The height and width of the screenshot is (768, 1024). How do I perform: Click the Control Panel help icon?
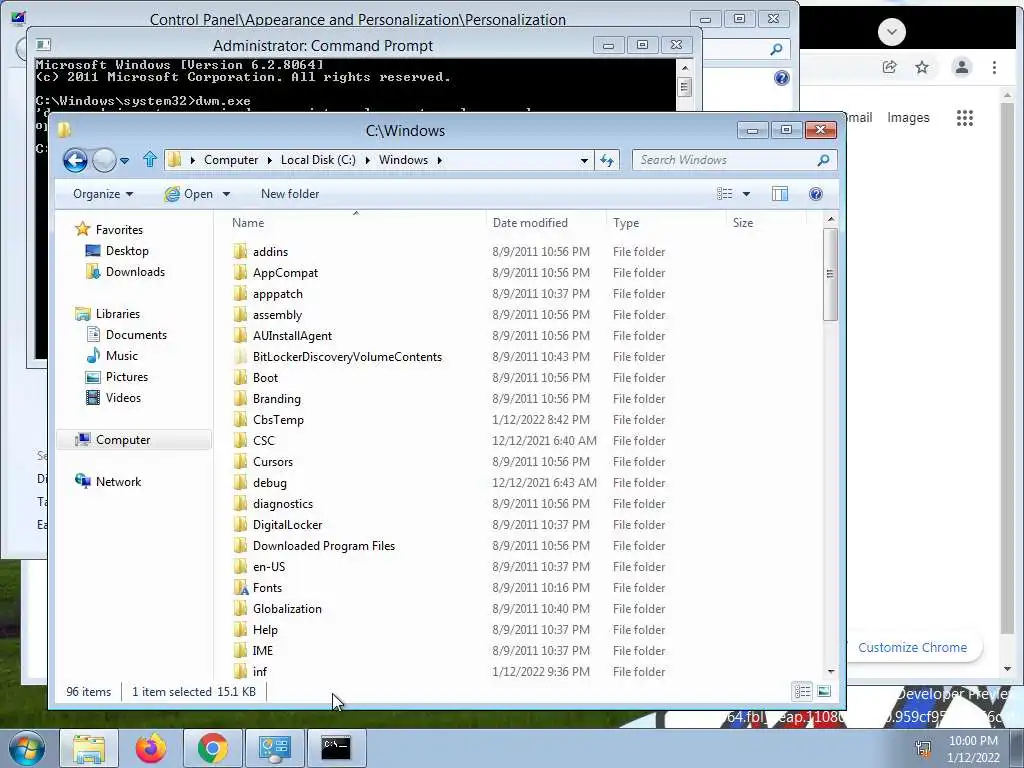coord(782,78)
